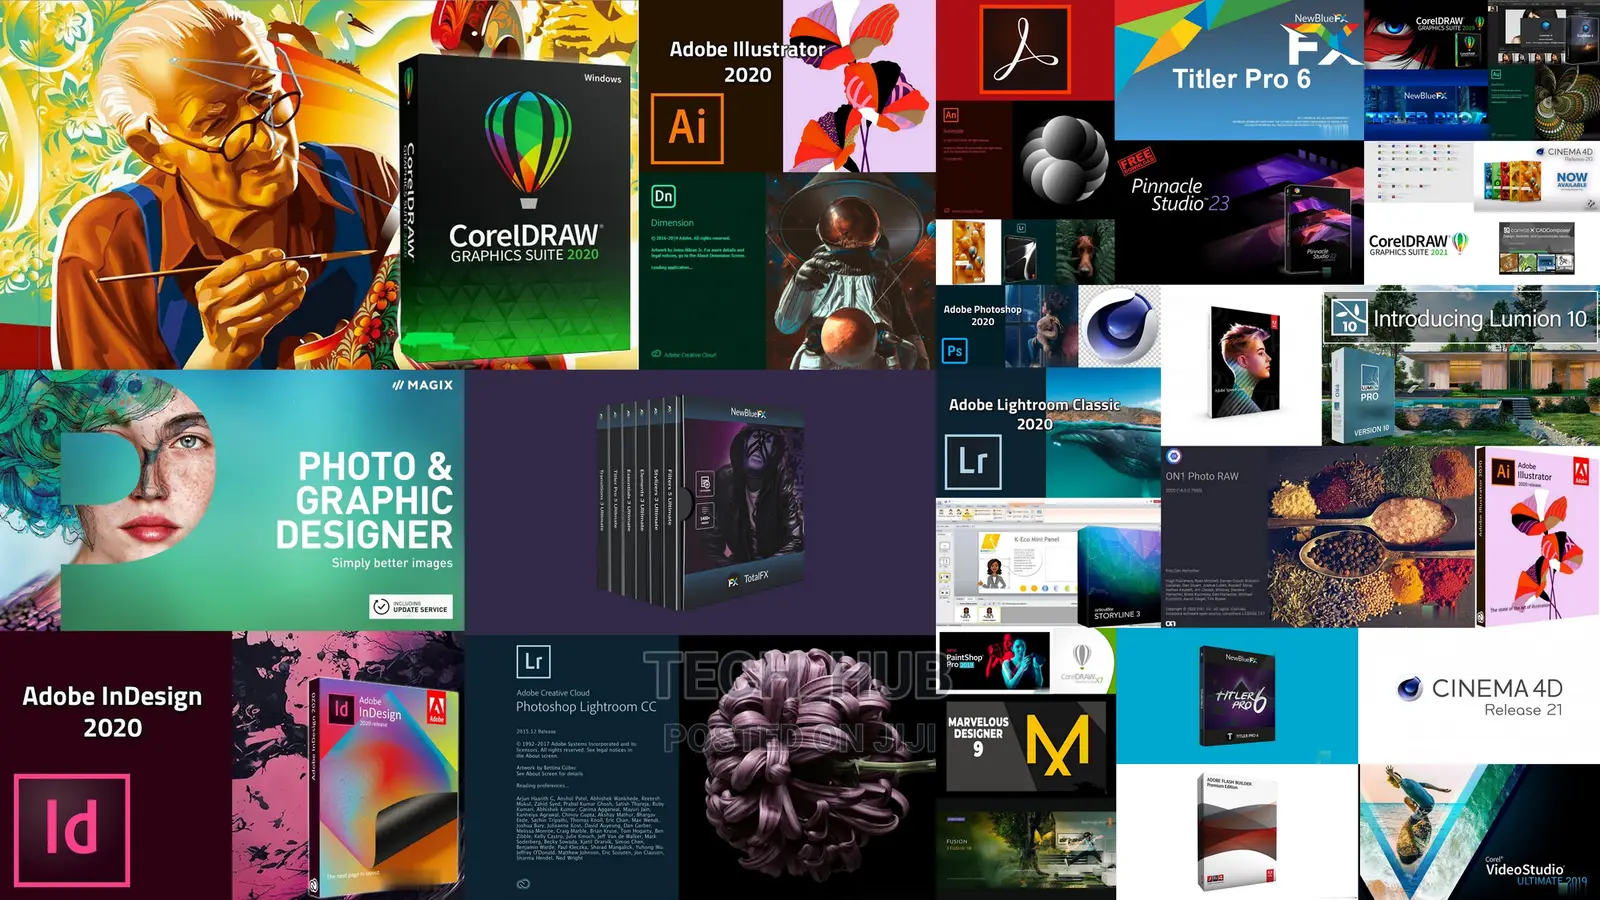Select the NewBlue TotalFX box set
Image resolution: width=1600 pixels, height=900 pixels.
(700, 503)
